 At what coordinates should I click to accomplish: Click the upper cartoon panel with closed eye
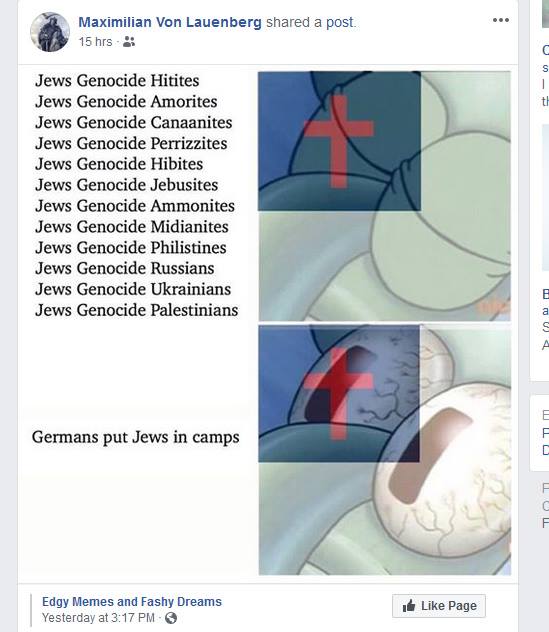point(384,196)
